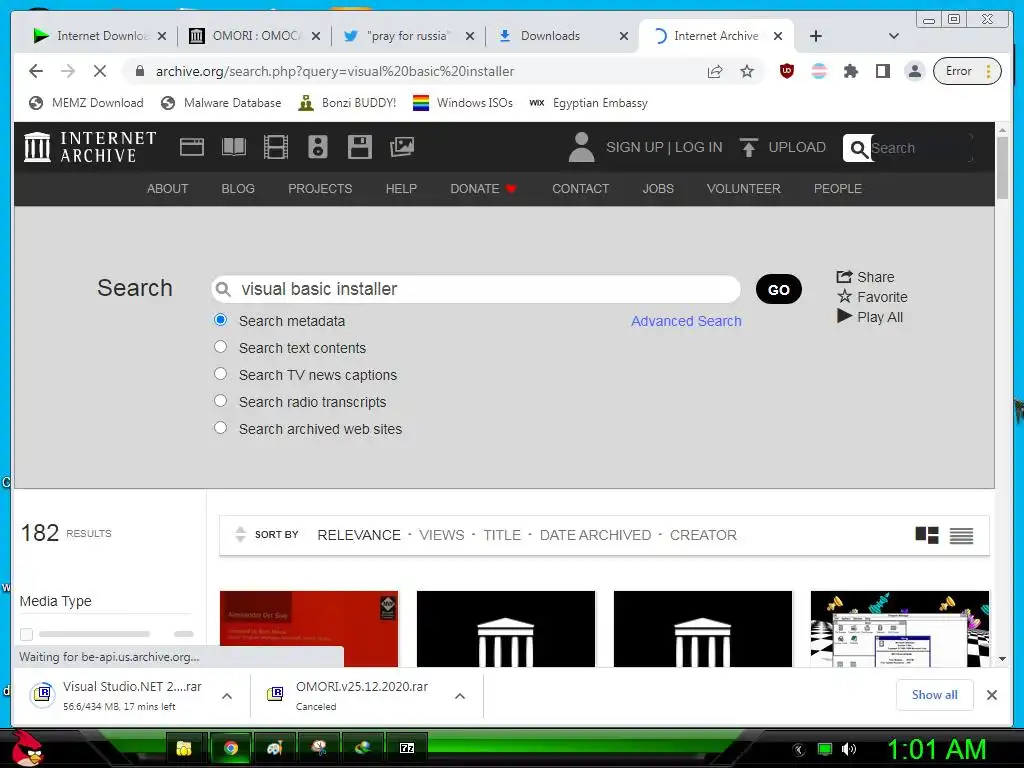This screenshot has width=1024, height=768.
Task: Click the volume speaker in the system tray
Action: coord(848,749)
